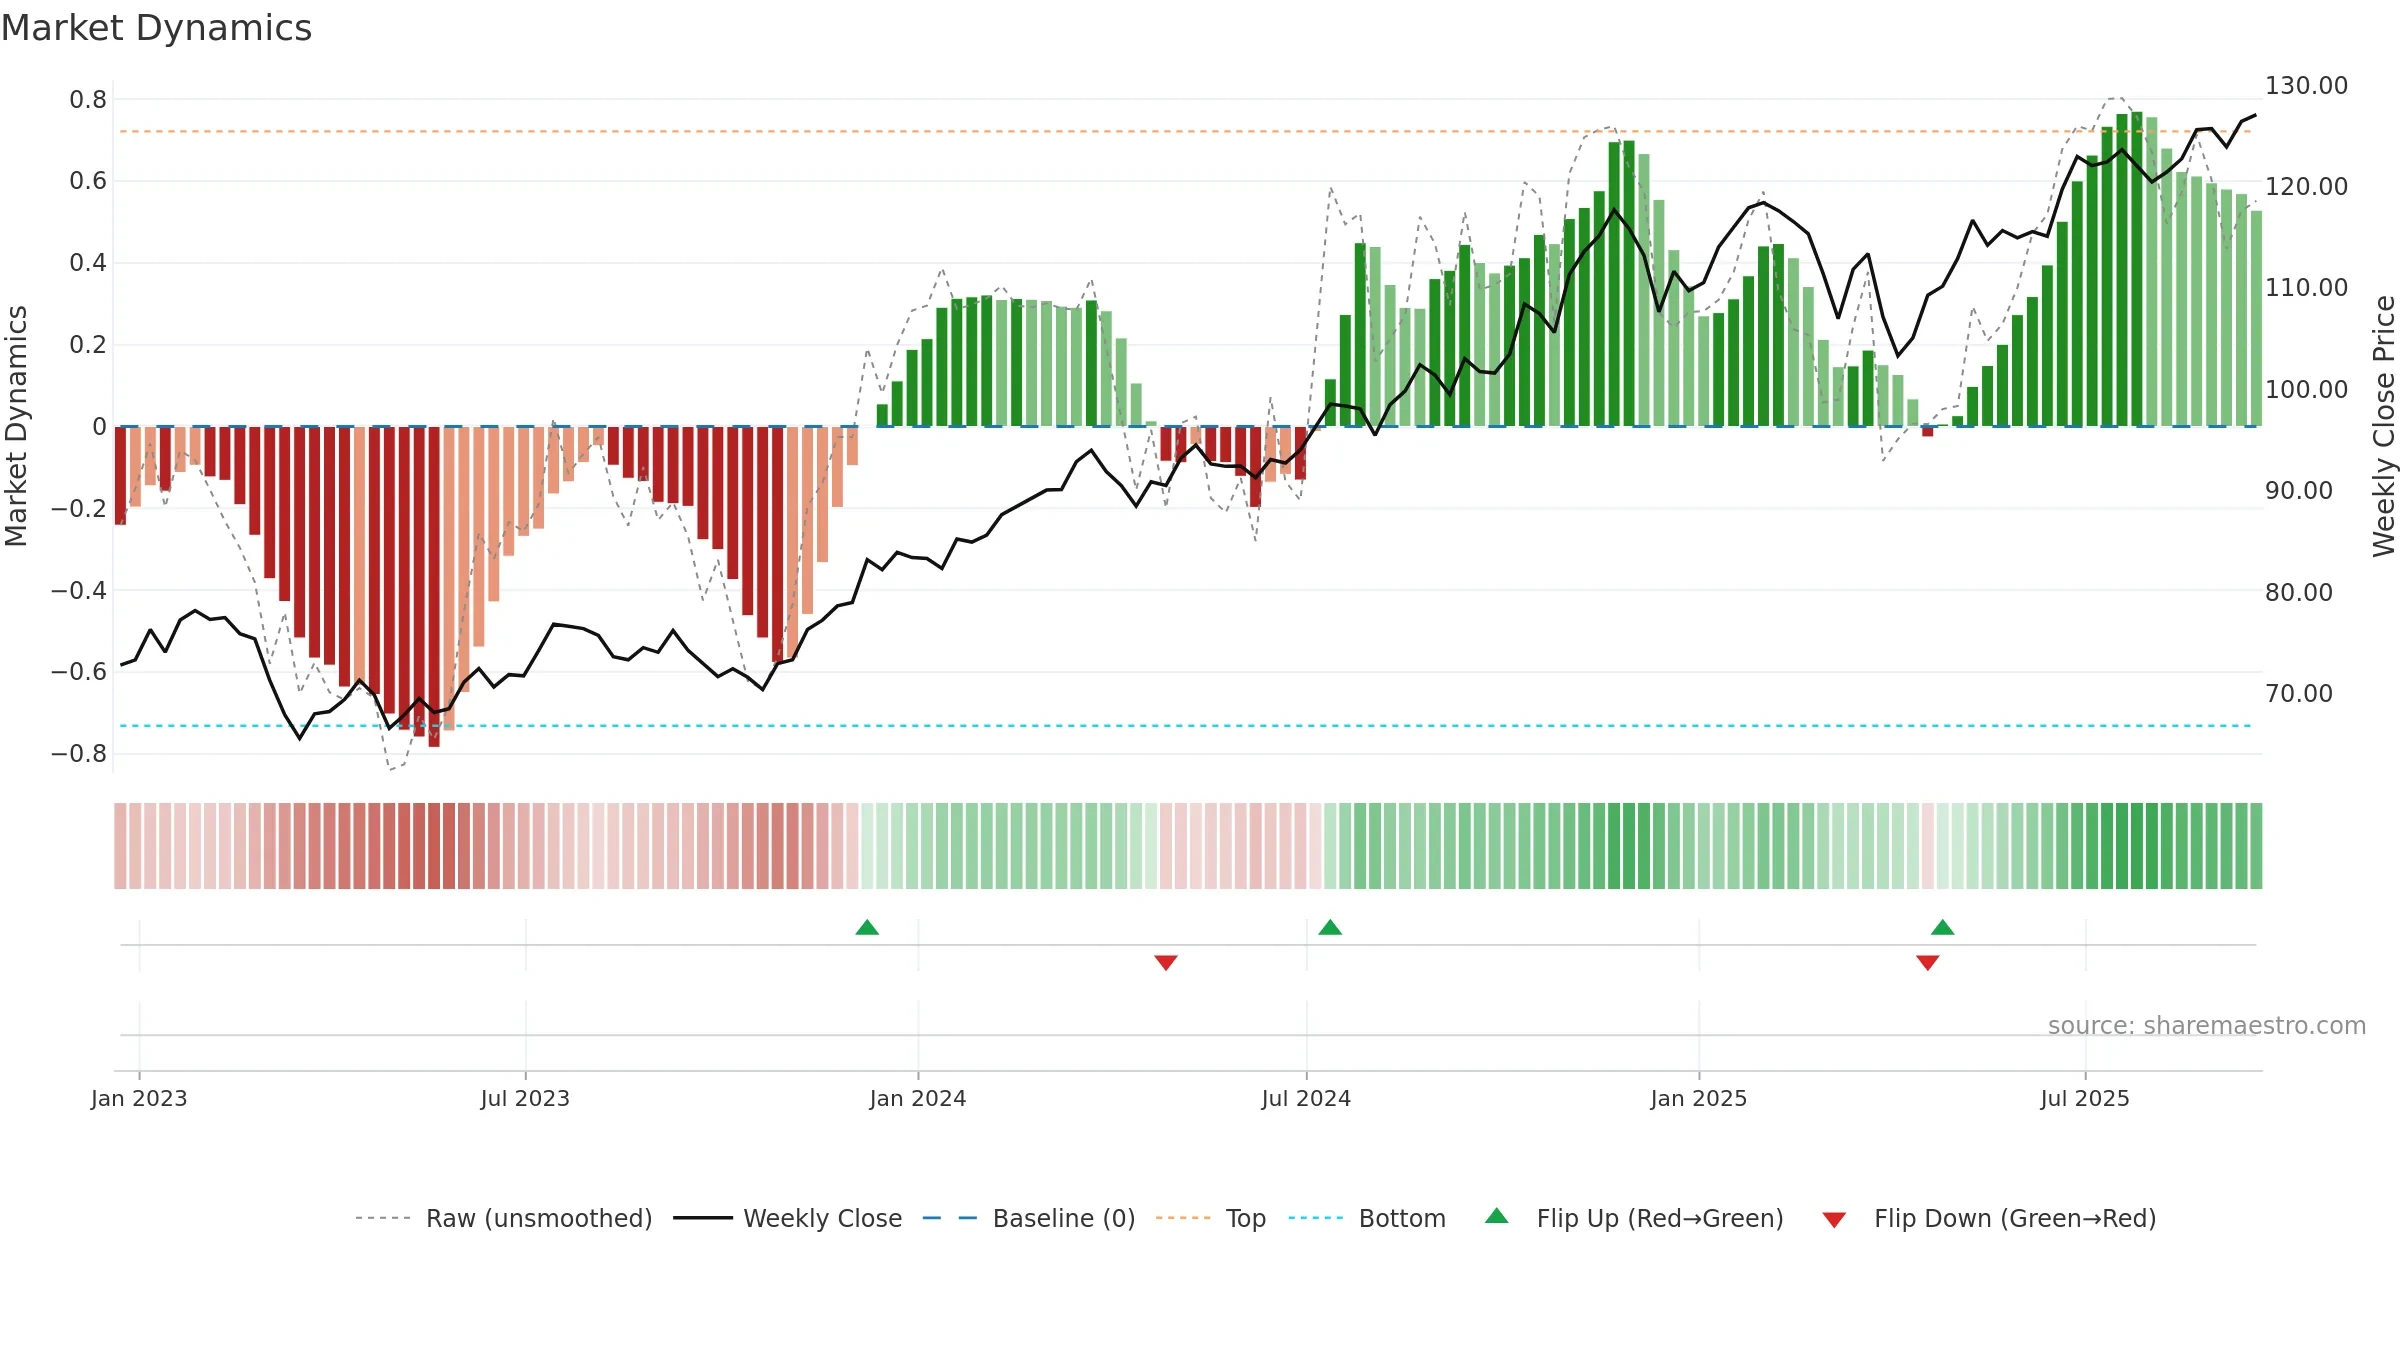Viewport: 2400px width, 1350px height.
Task: Click the Jan 2023 axis label
Action: (139, 1098)
